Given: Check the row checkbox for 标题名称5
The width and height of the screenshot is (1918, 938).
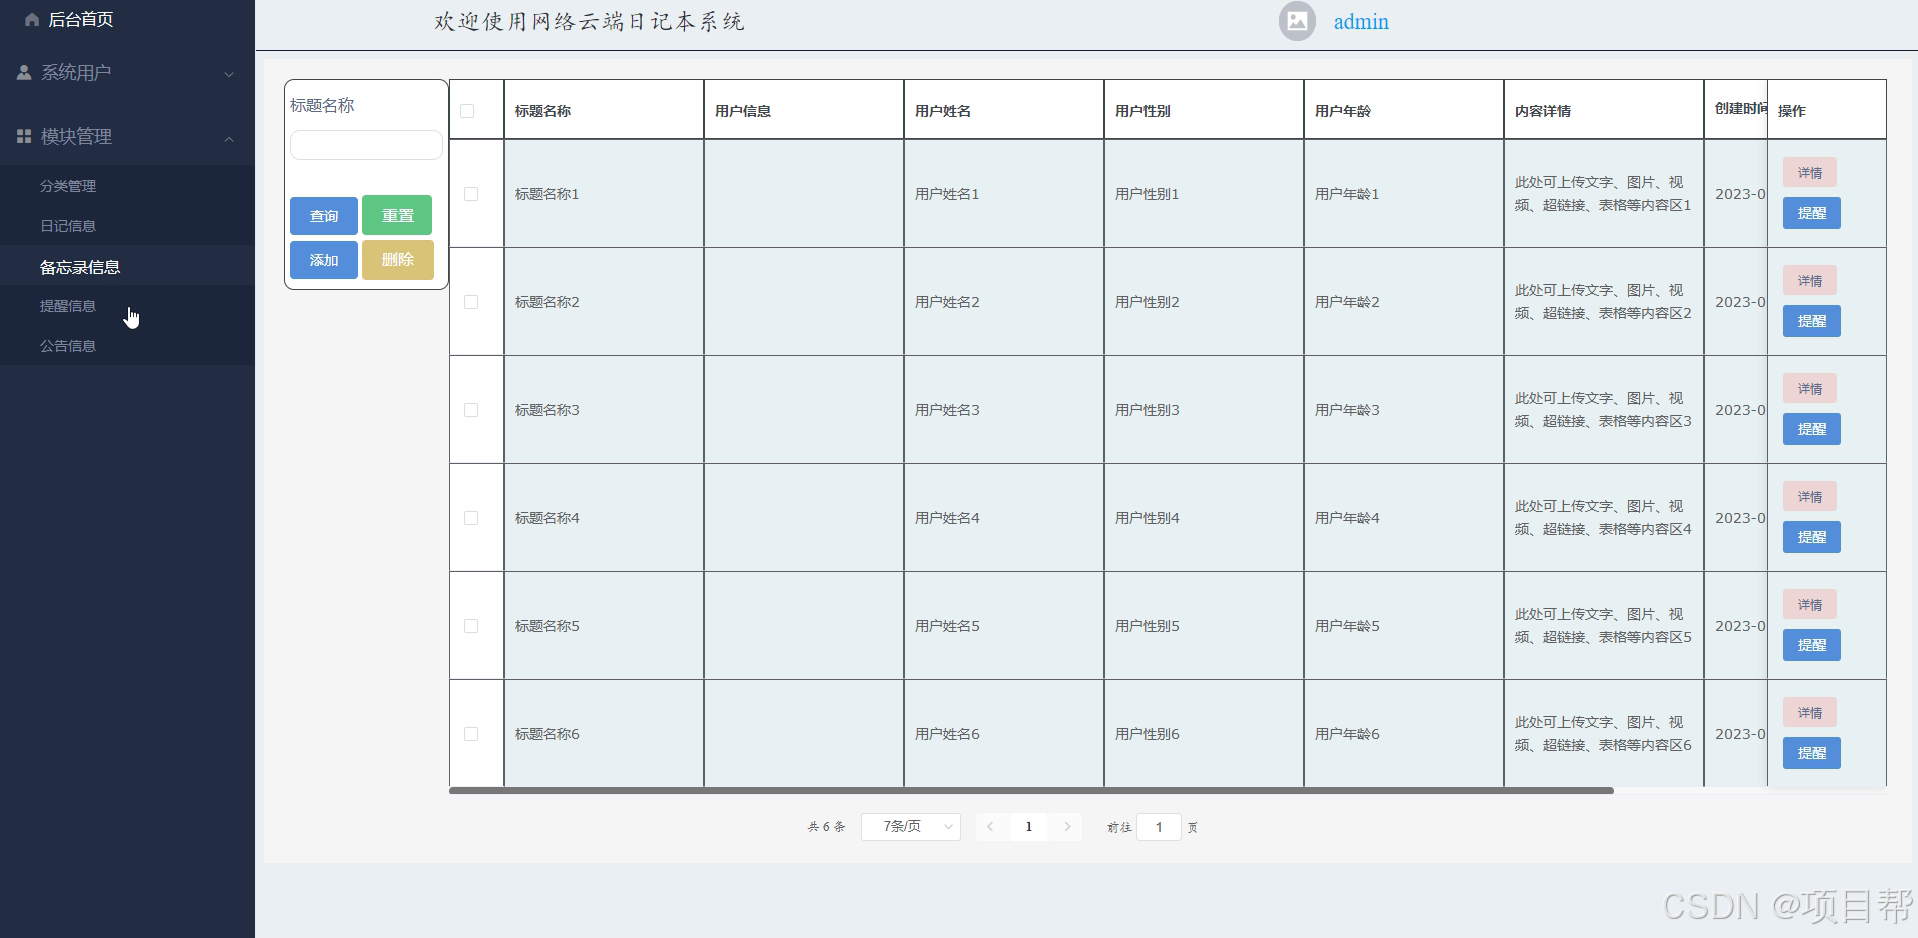Looking at the screenshot, I should pyautogui.click(x=471, y=626).
